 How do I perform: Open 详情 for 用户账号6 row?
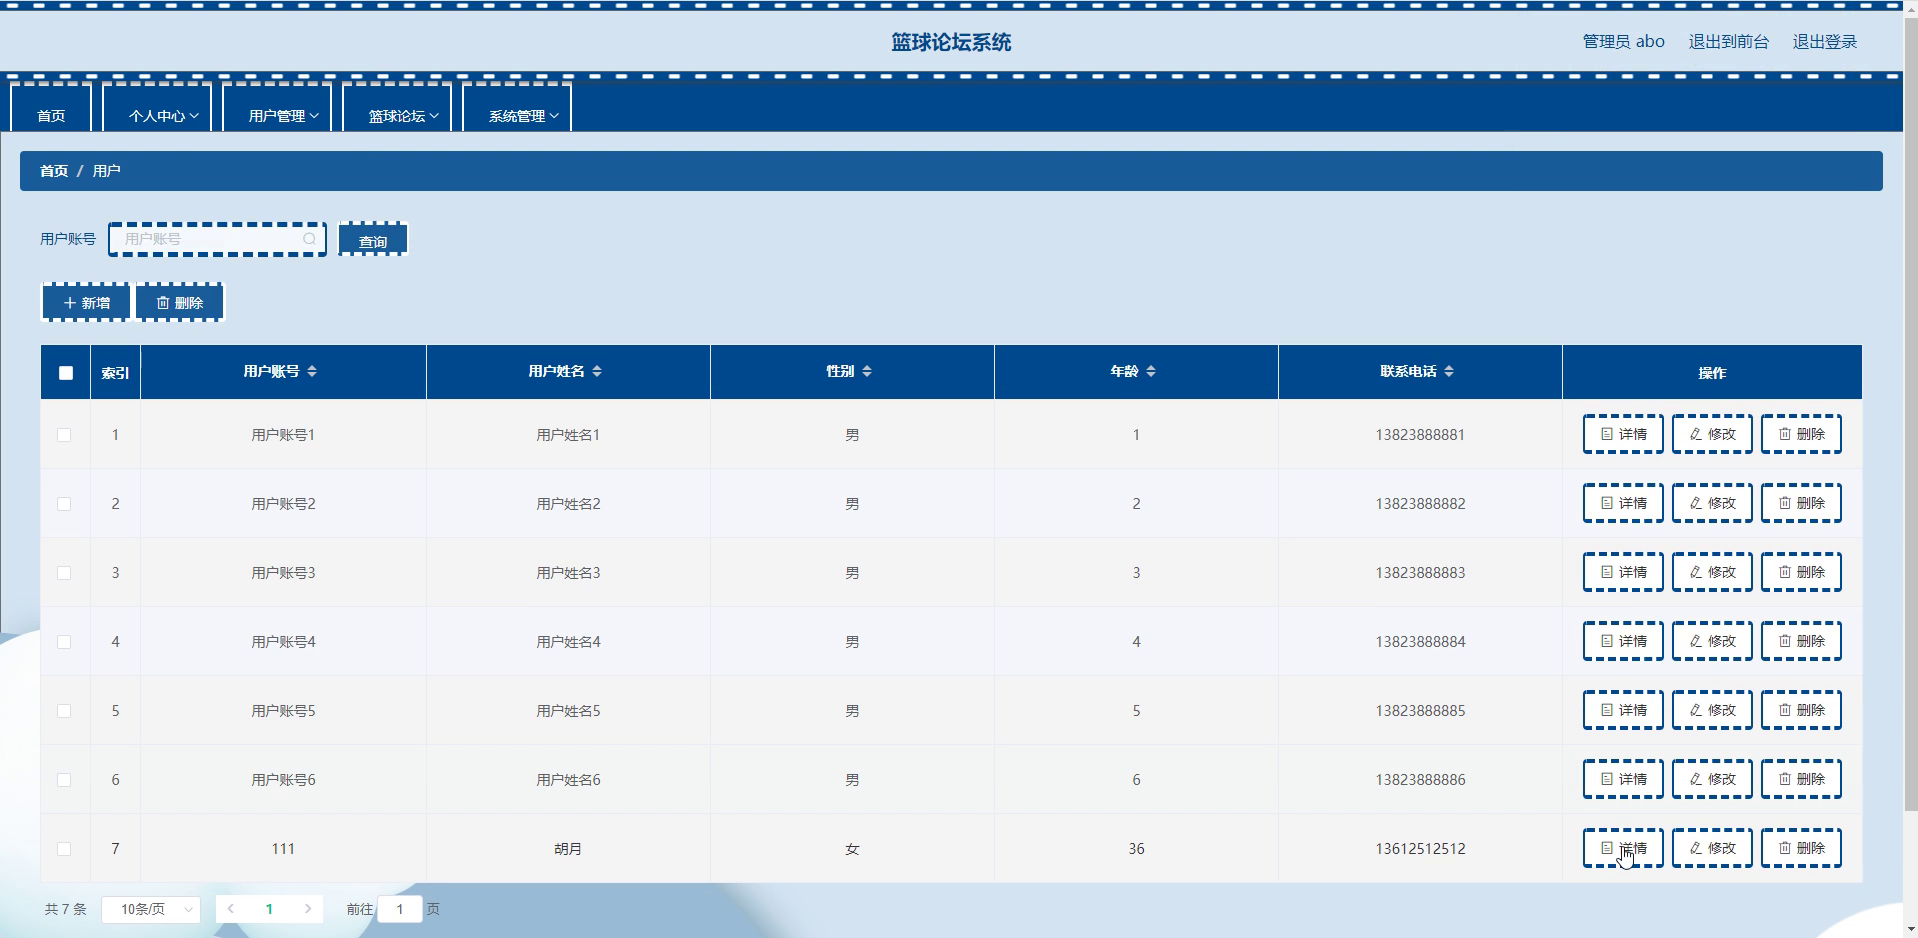pos(1623,779)
